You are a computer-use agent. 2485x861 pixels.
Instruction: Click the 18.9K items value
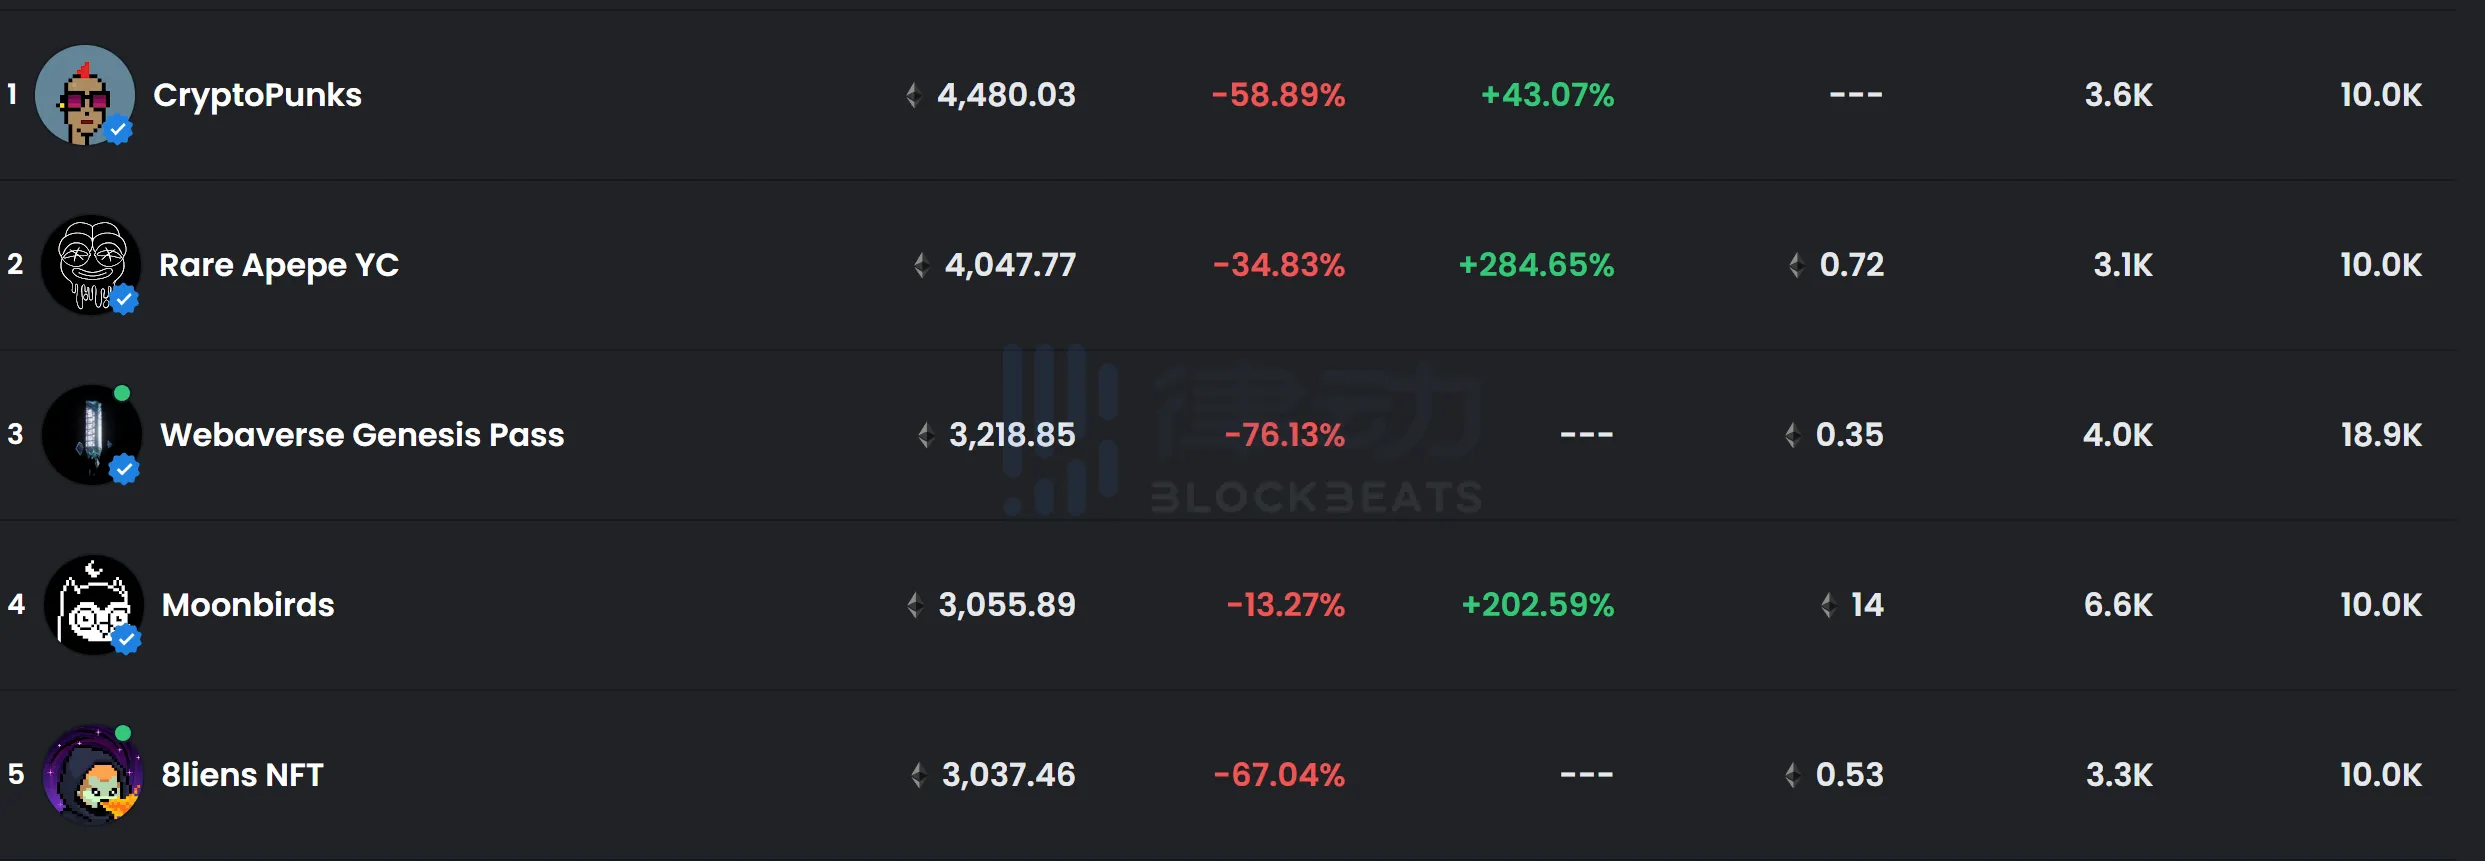2380,435
